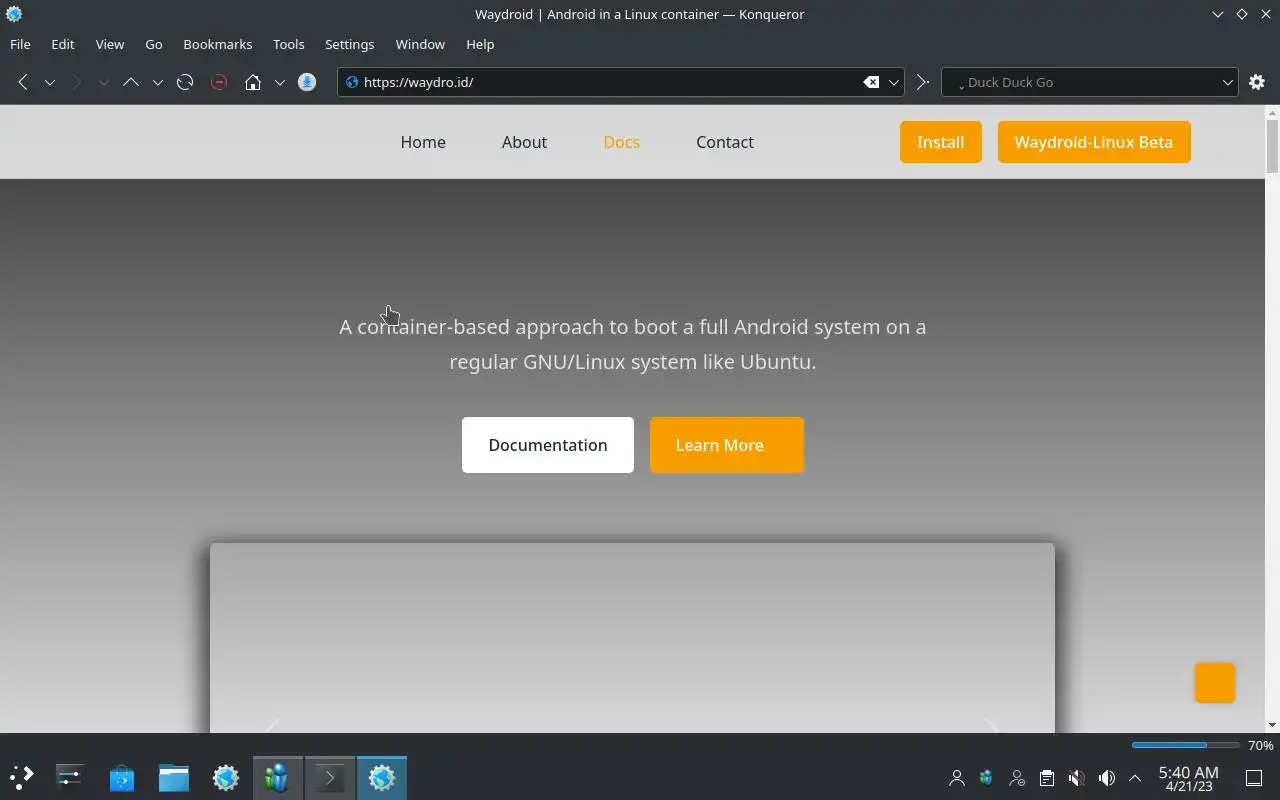This screenshot has height=800, width=1280.
Task: Click the Home link in site navigation
Action: [x=423, y=142]
